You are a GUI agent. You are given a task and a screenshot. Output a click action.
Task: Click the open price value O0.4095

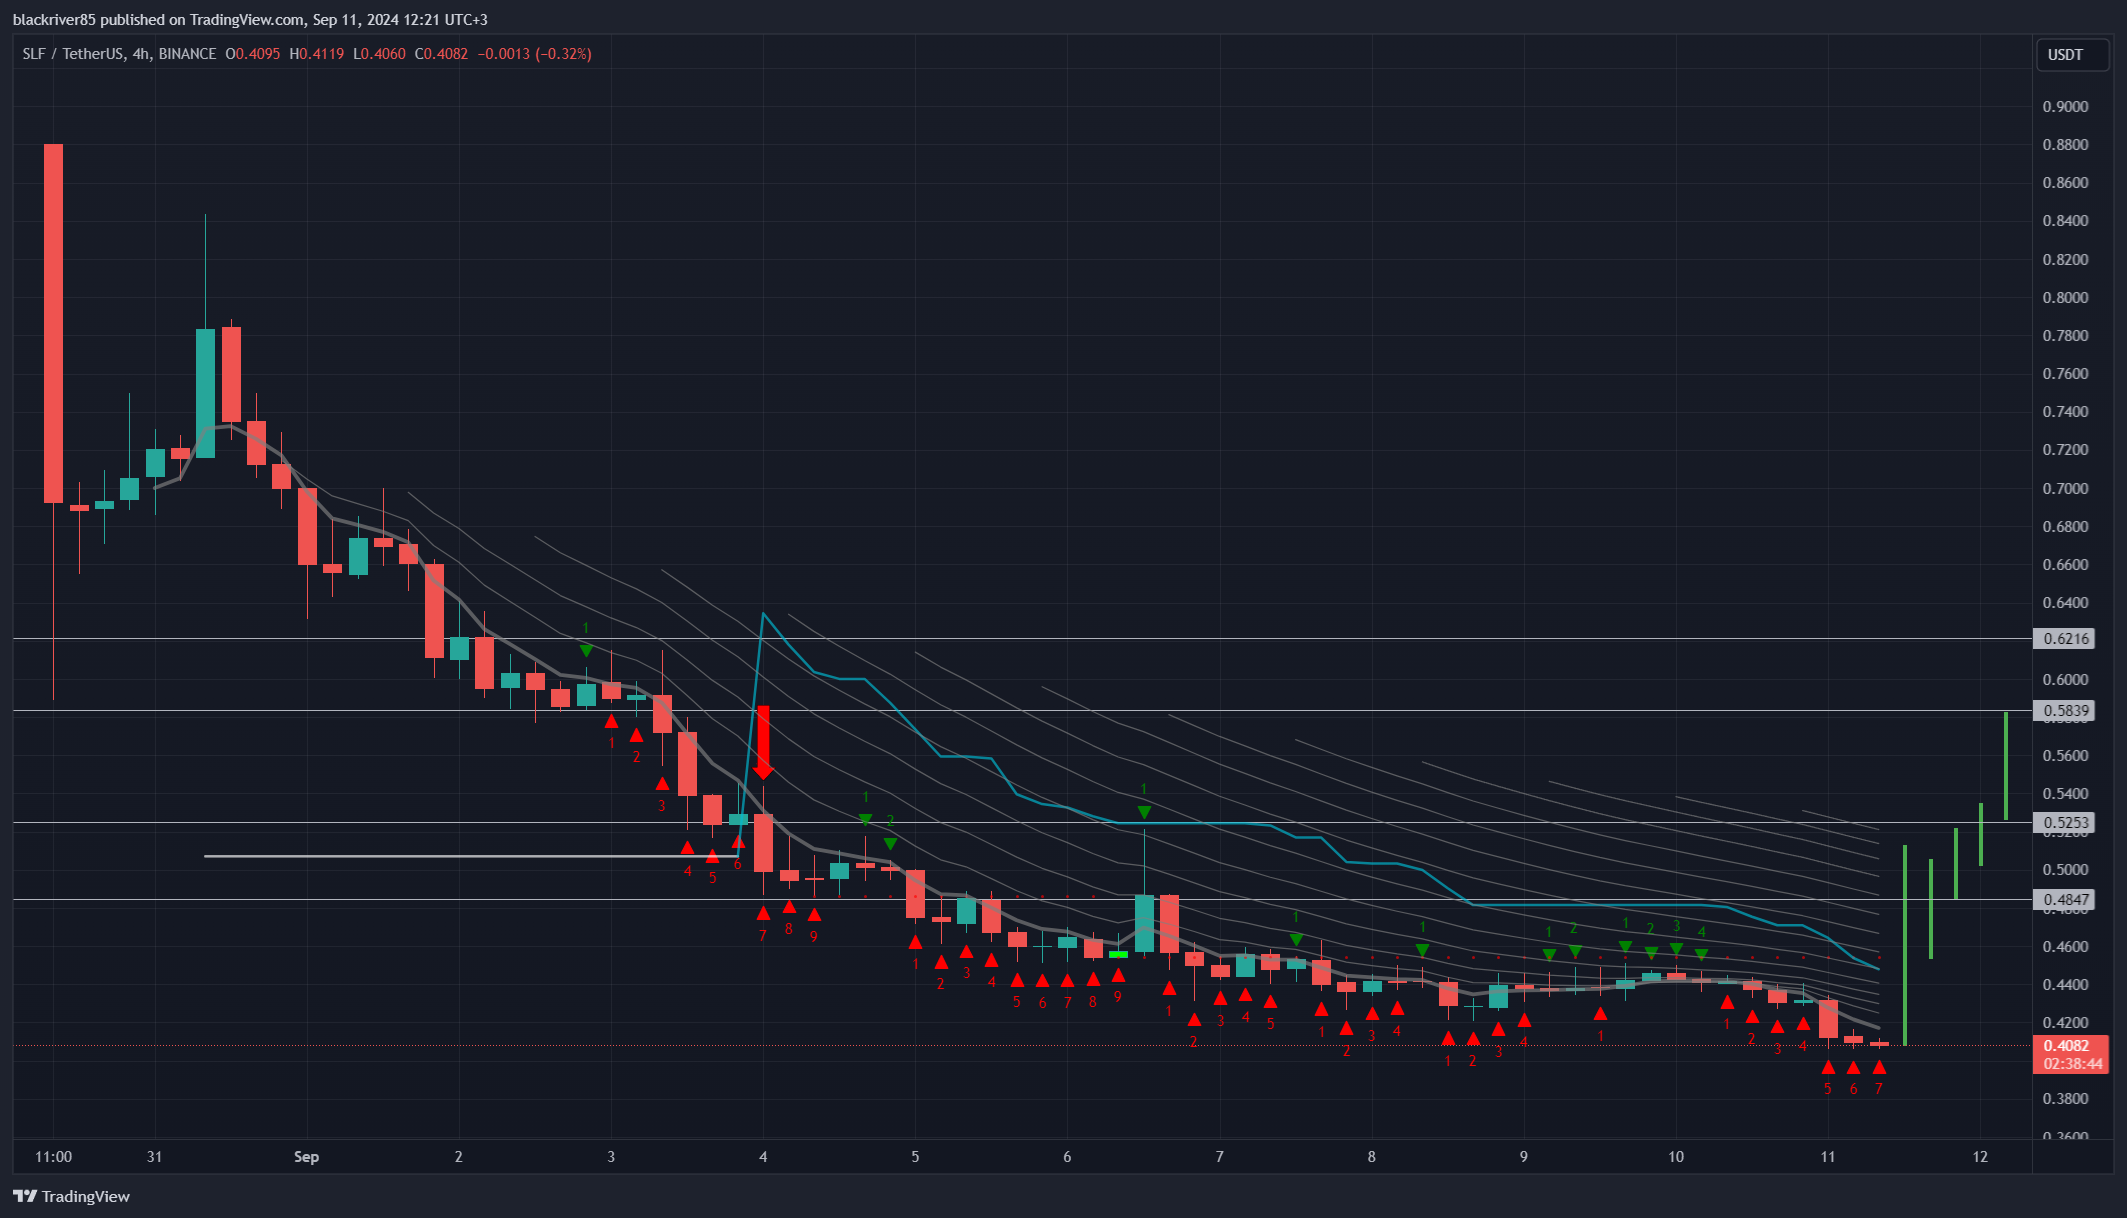click(253, 54)
